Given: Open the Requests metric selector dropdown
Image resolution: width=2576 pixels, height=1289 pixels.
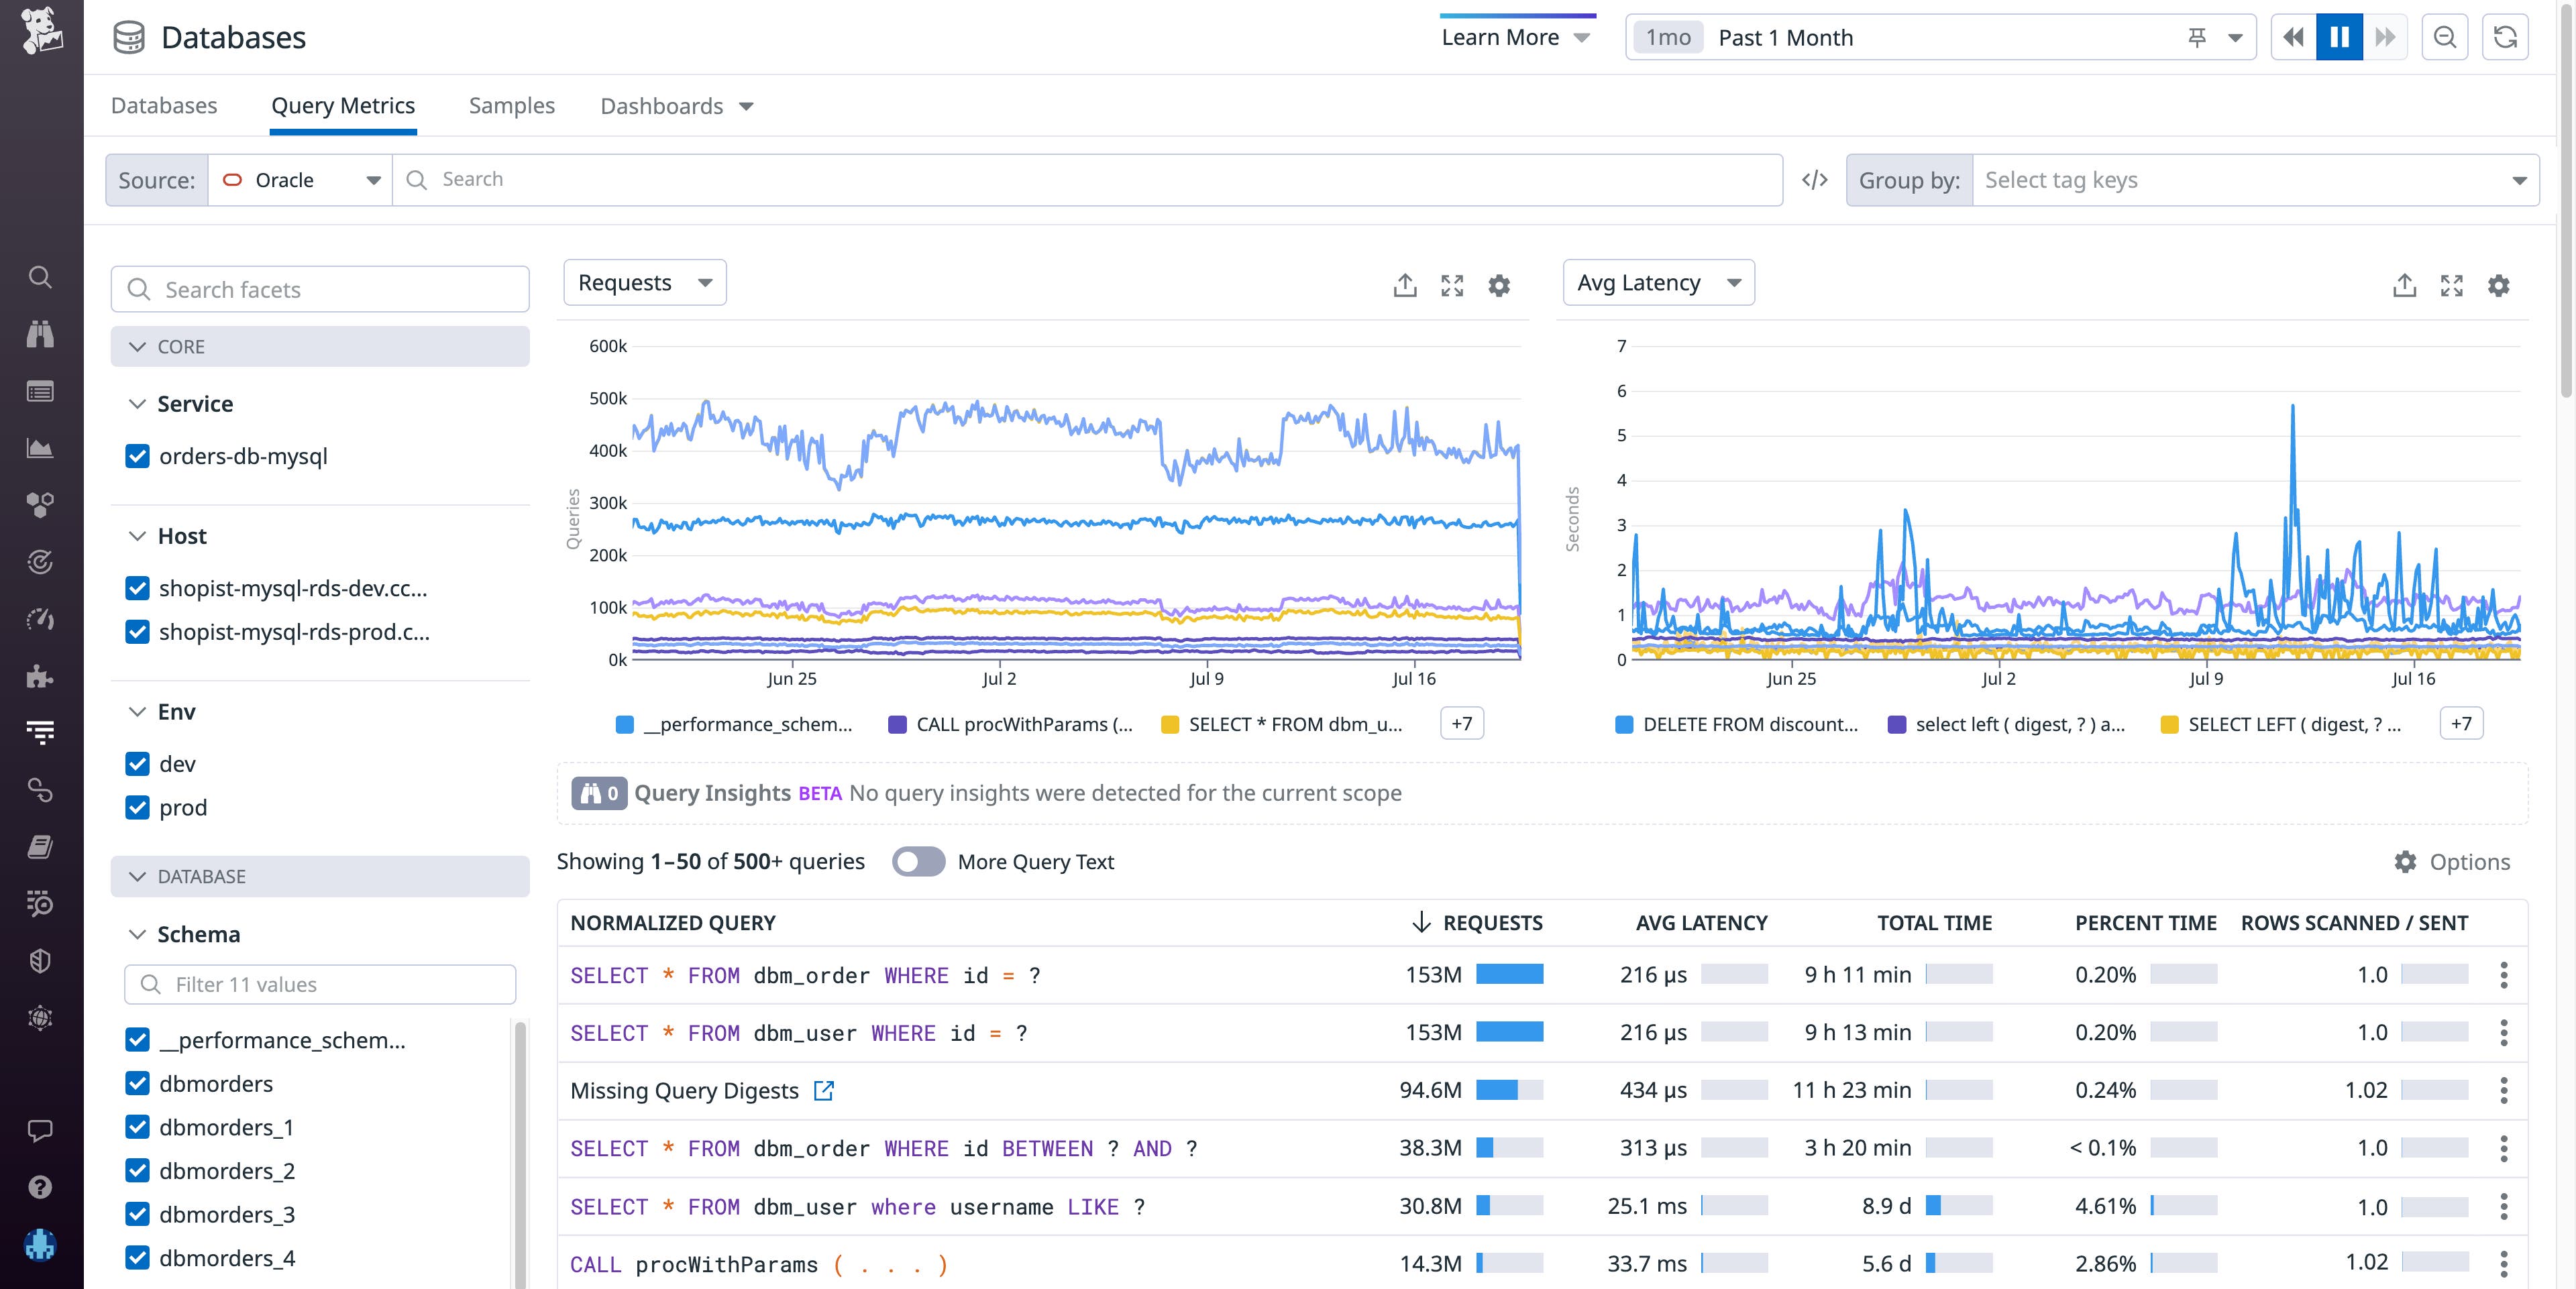Looking at the screenshot, I should [x=643, y=282].
